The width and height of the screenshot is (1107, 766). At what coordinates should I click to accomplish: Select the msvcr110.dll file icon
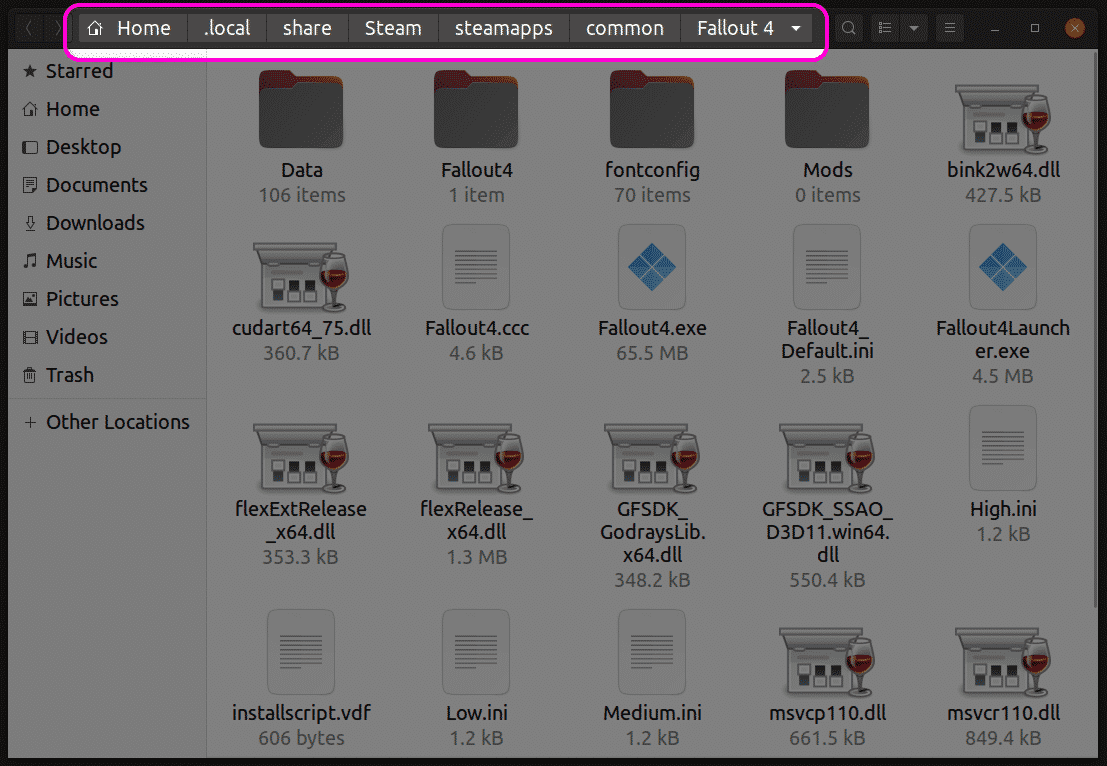coord(1003,662)
